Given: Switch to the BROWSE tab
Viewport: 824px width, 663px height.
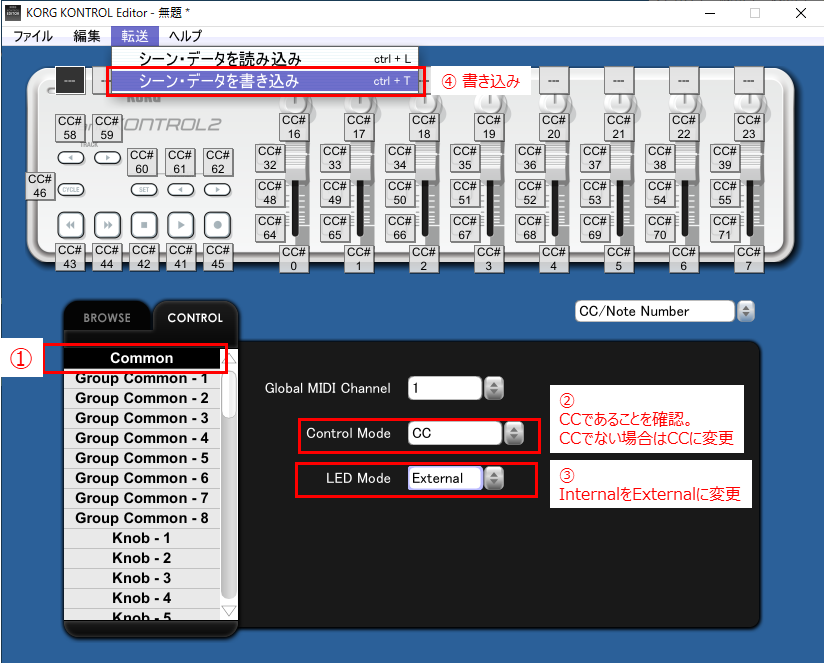Looking at the screenshot, I should [x=107, y=318].
